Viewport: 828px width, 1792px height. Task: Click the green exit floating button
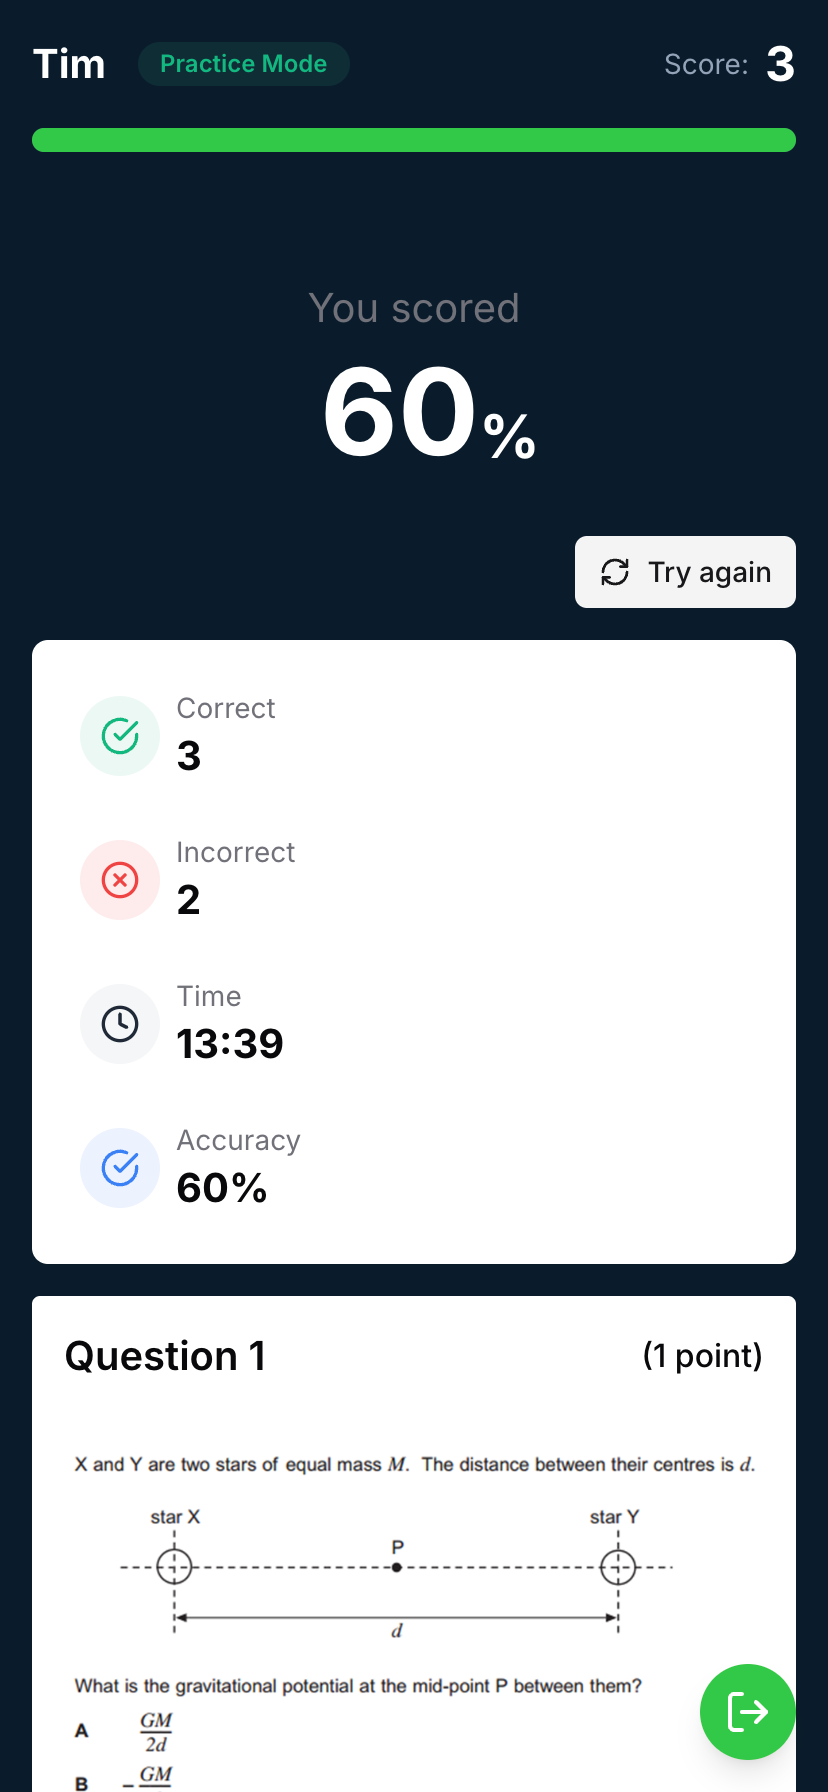[747, 1712]
